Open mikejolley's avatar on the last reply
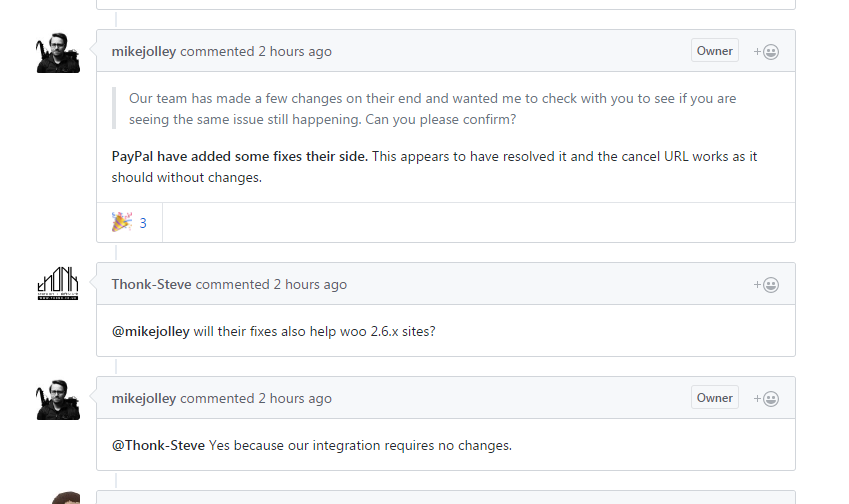 tap(58, 400)
